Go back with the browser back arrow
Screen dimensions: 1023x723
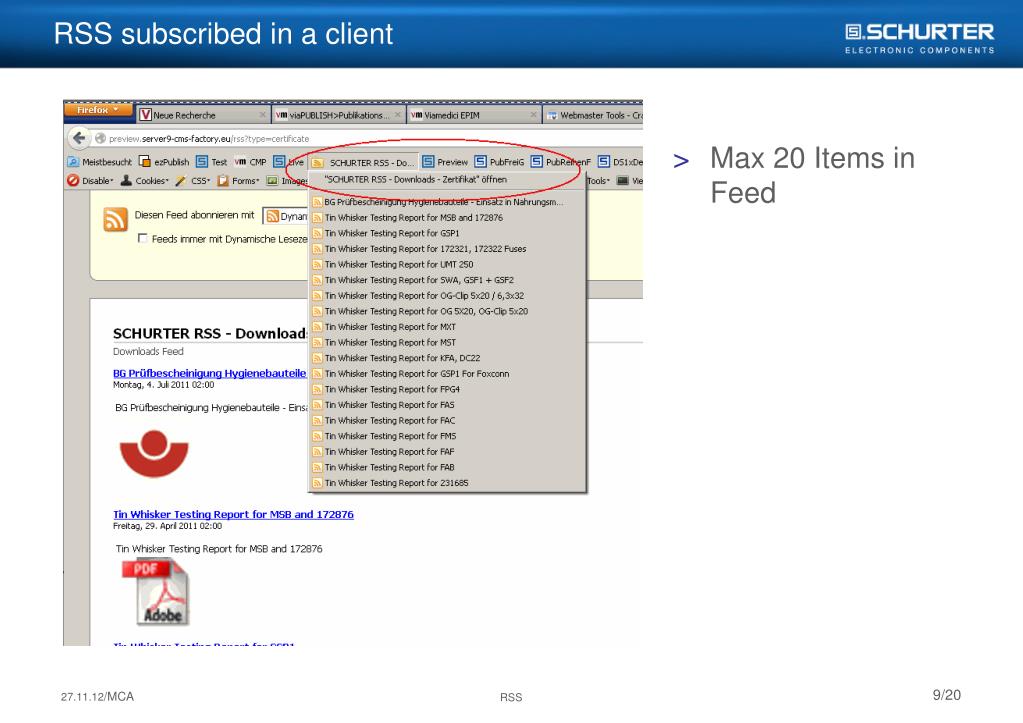point(79,138)
